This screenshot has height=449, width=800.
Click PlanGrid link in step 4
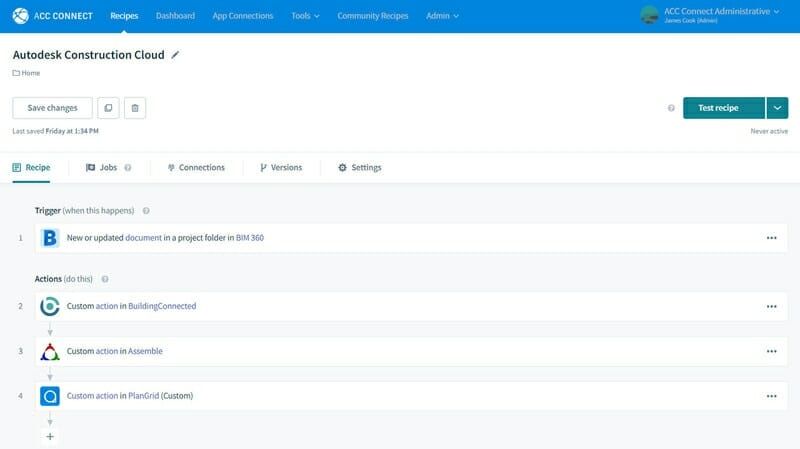[143, 396]
